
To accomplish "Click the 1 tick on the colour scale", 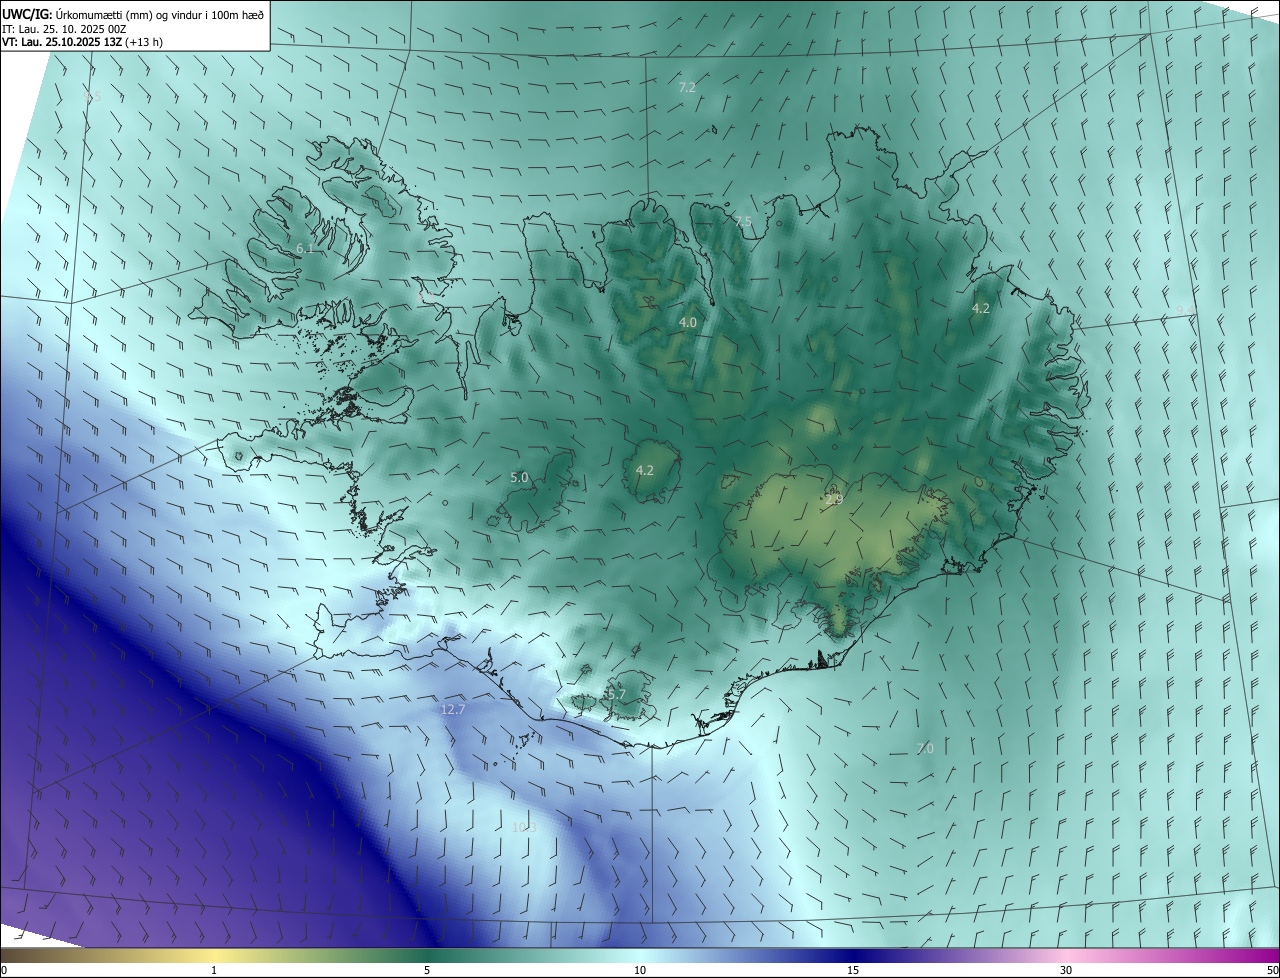I will [214, 970].
